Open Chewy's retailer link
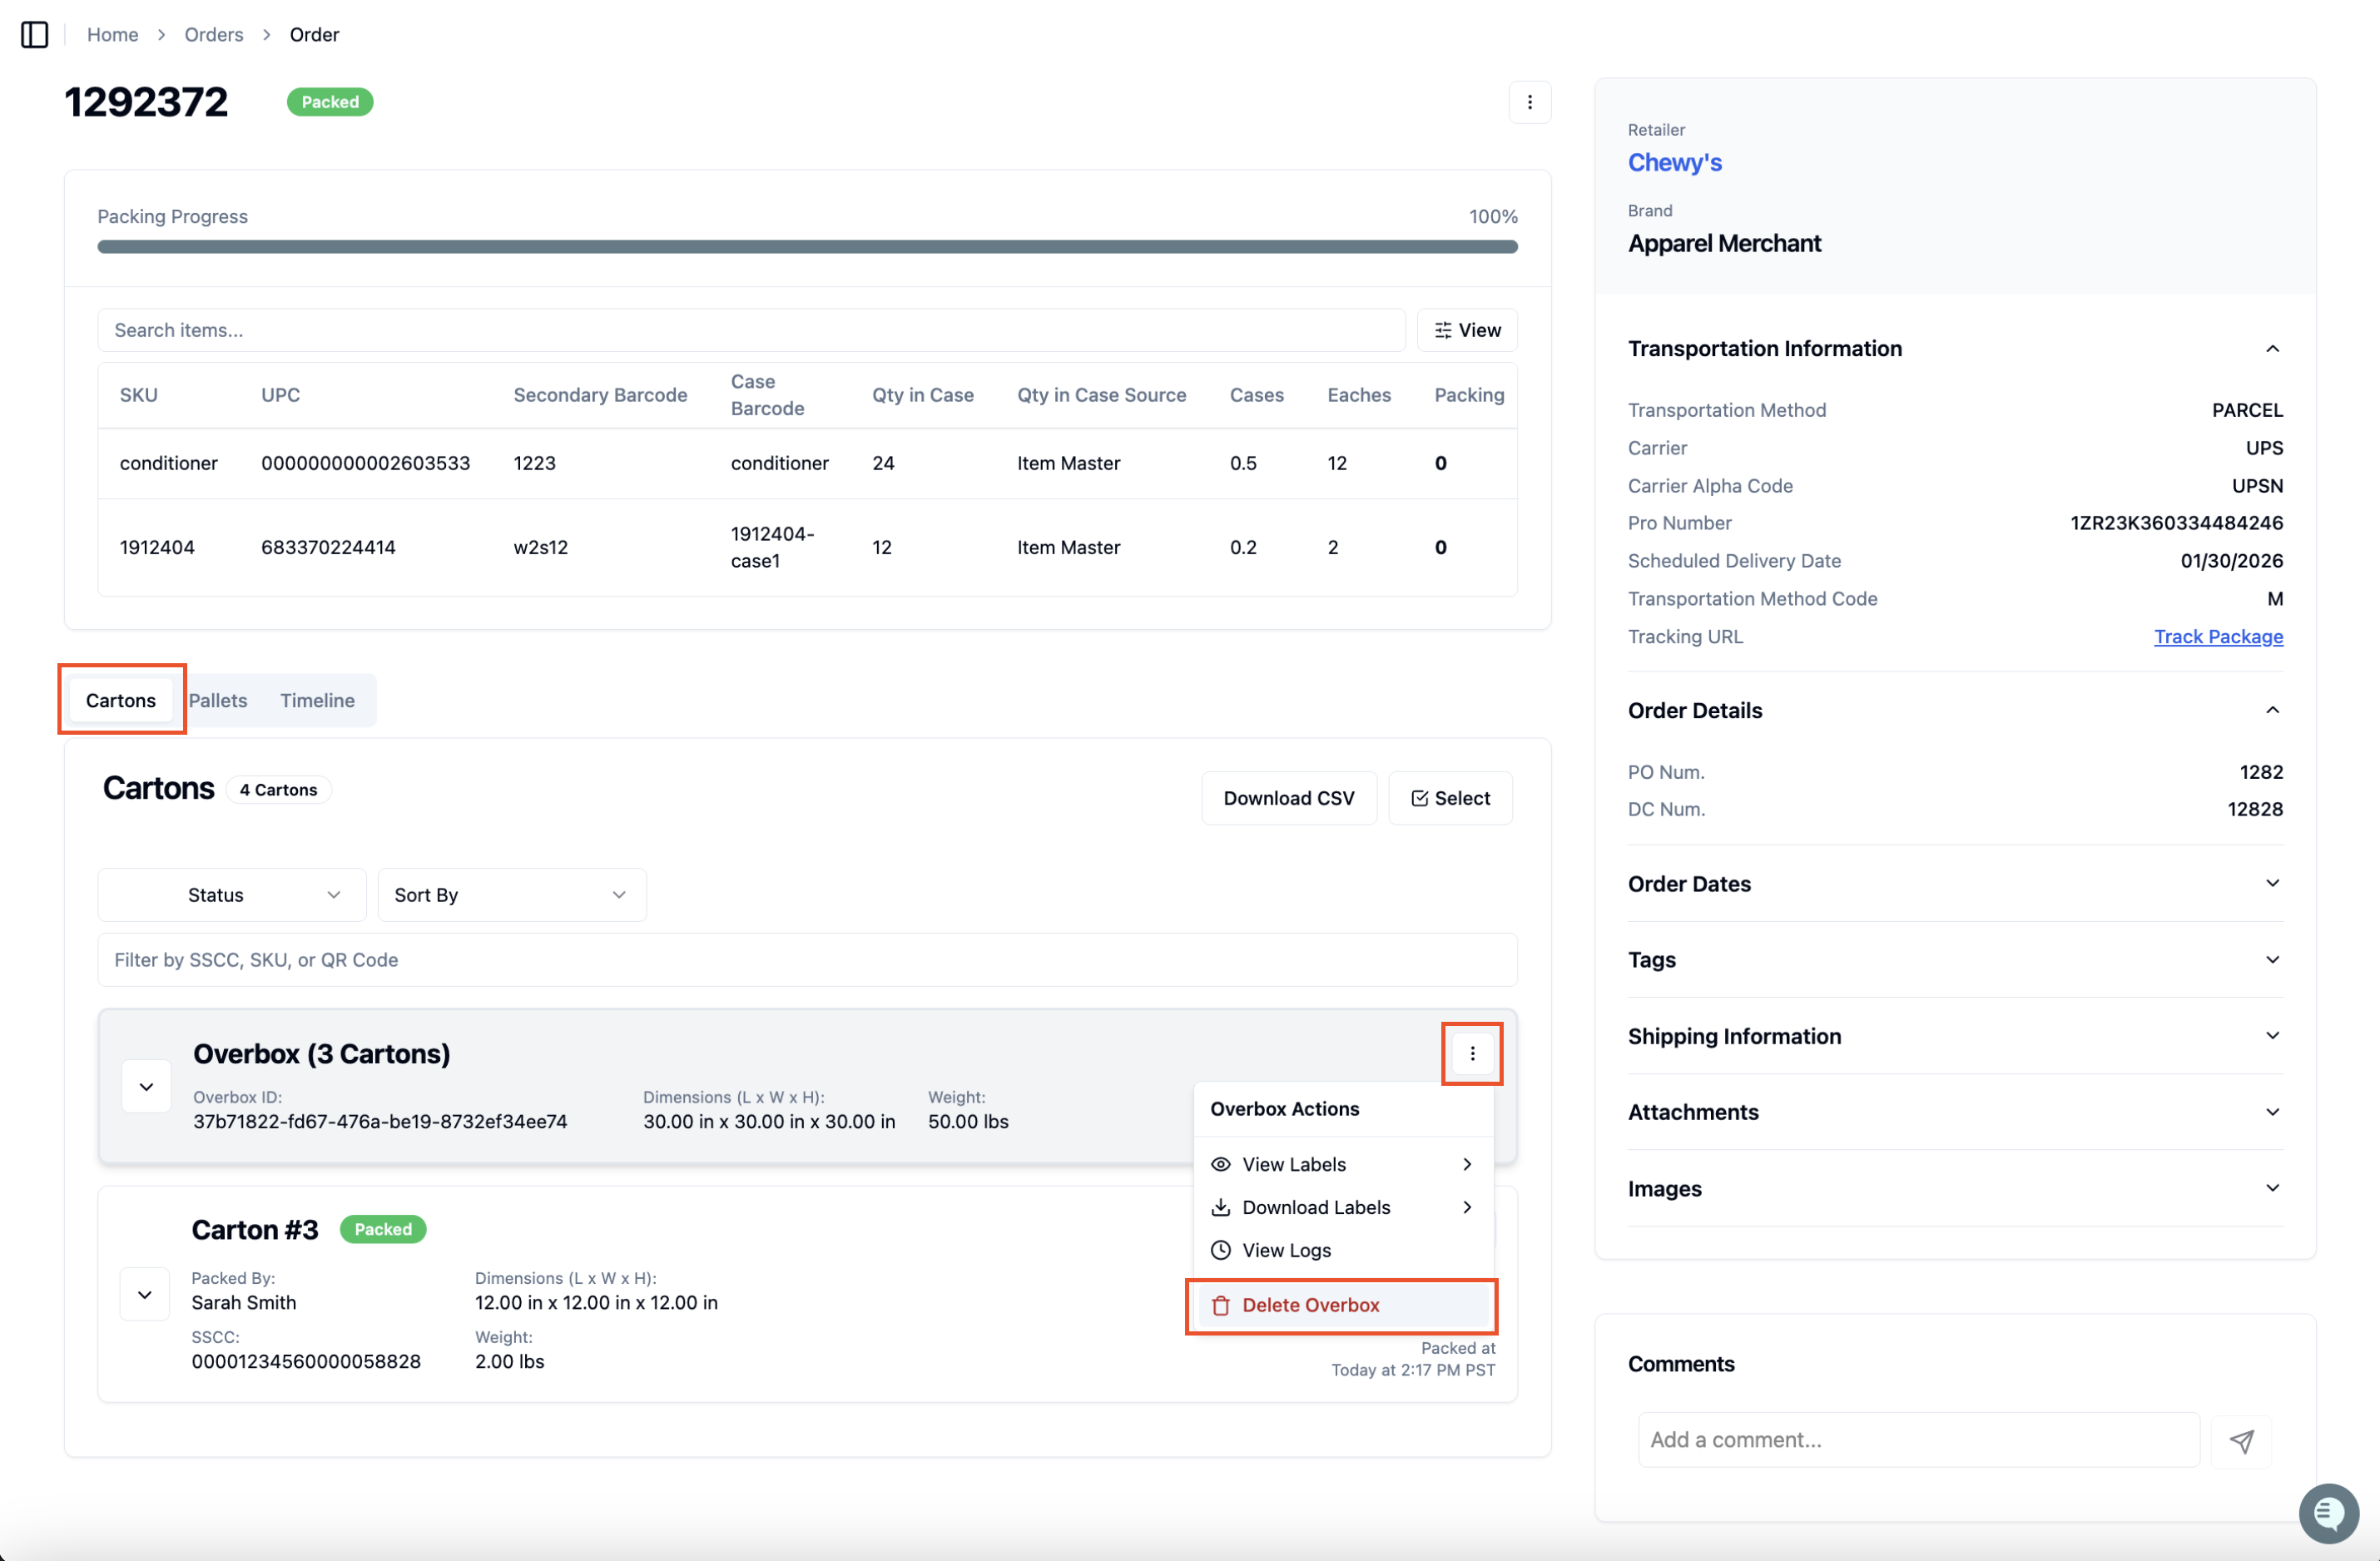 [x=1674, y=162]
